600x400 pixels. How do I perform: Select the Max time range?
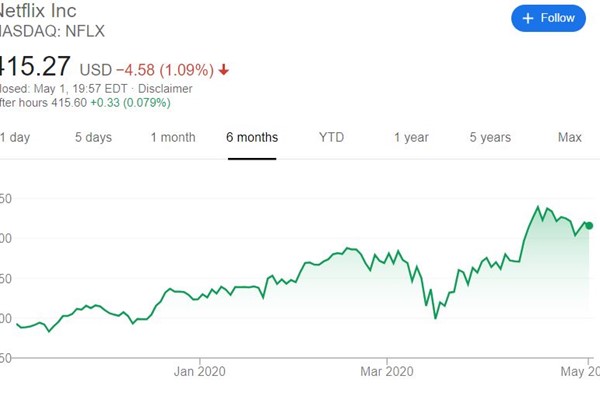tap(570, 137)
